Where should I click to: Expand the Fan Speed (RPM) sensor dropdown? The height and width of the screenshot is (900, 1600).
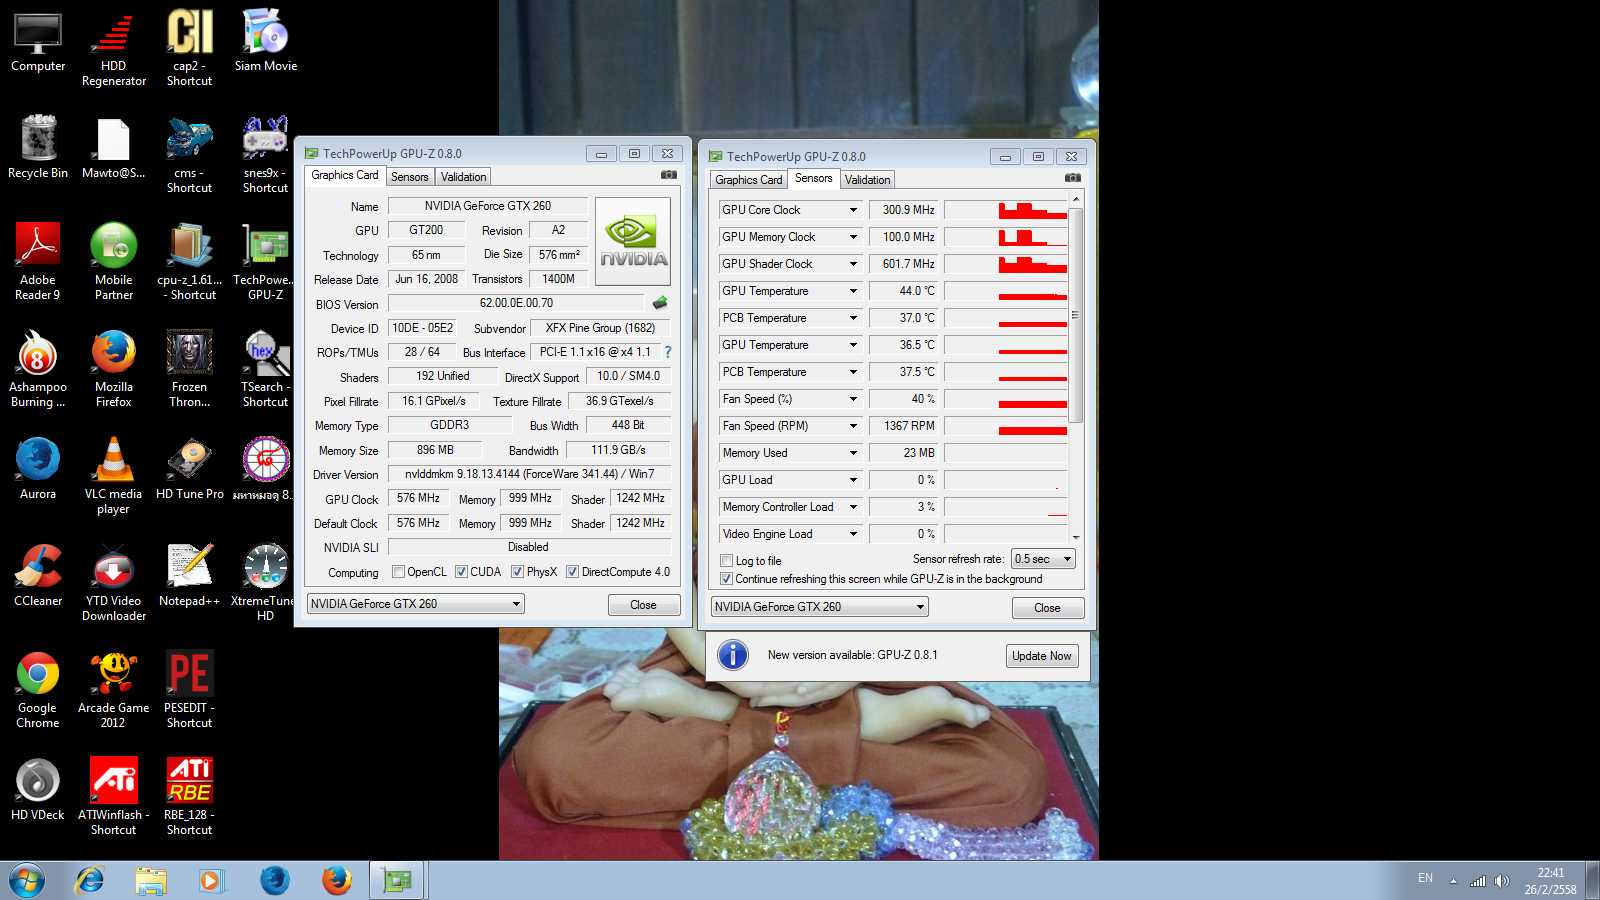tap(853, 426)
